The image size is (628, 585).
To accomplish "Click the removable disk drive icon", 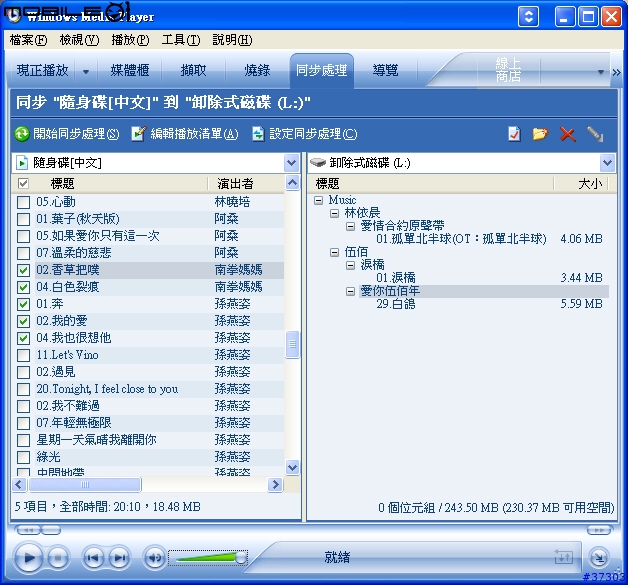I will tap(318, 163).
